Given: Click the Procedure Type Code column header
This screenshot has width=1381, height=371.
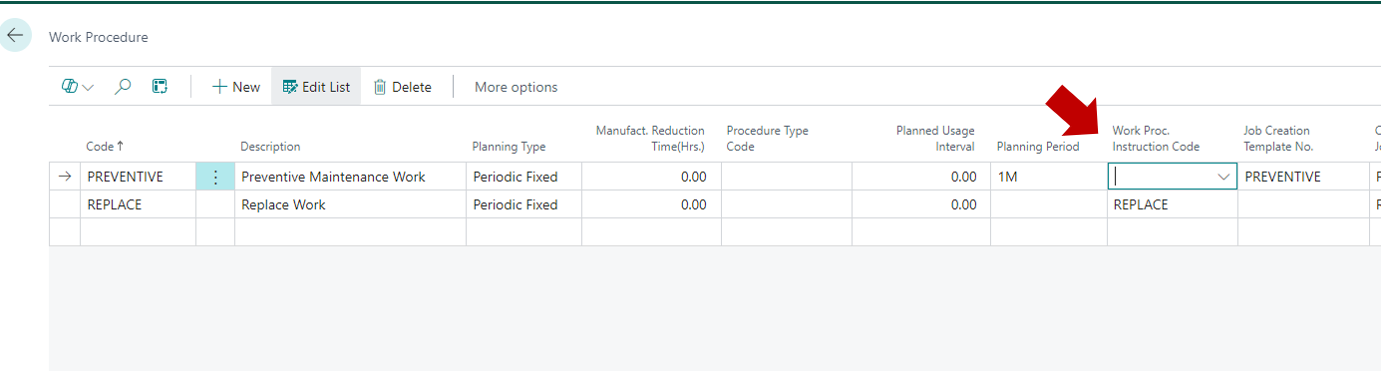Looking at the screenshot, I should 767,138.
